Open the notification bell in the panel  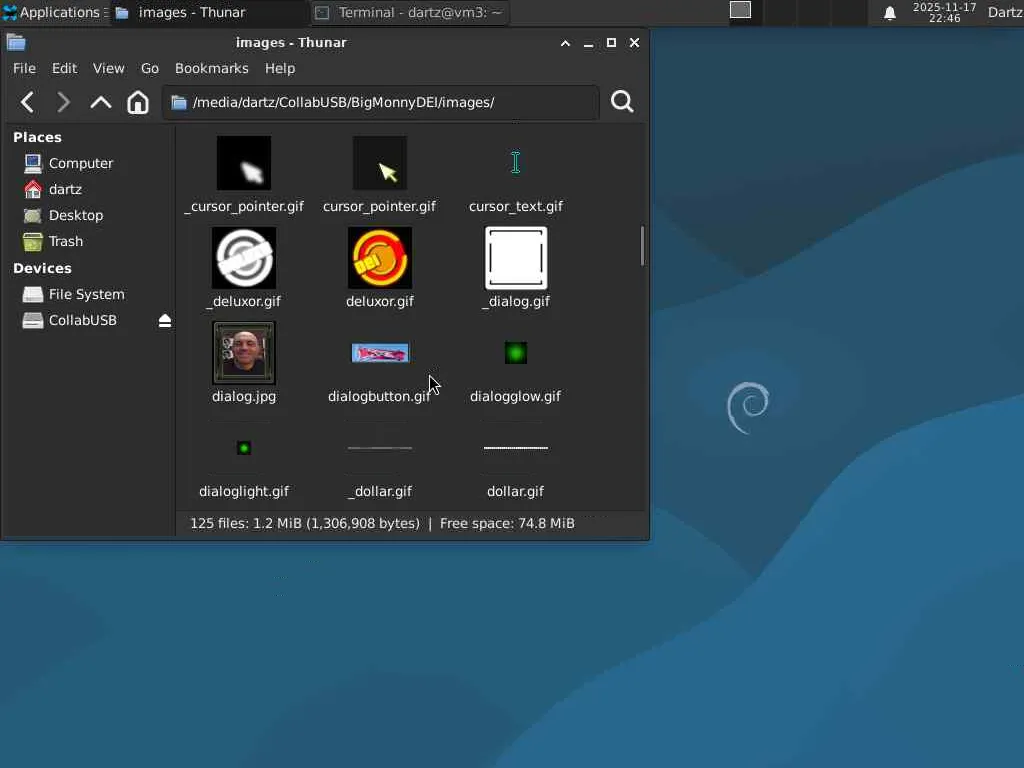tap(889, 13)
